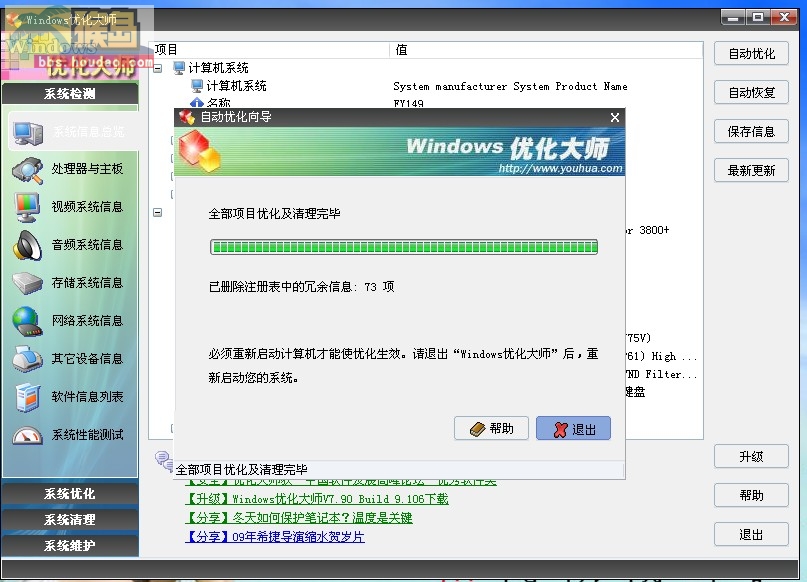Click Windows优化大师 main title bar icon

[14, 20]
